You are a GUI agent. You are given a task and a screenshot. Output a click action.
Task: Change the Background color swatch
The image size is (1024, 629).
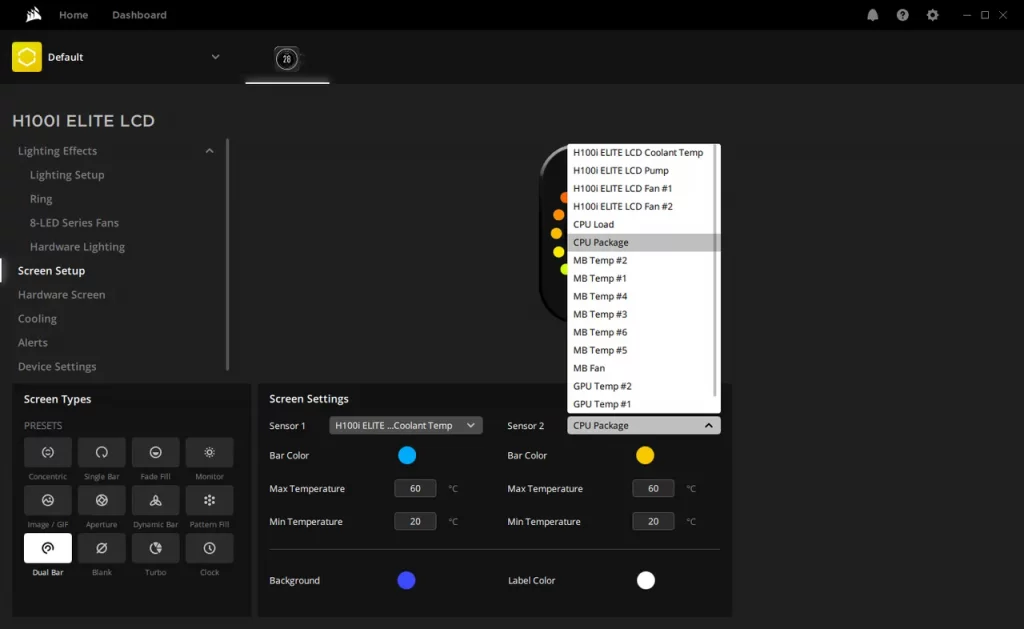point(406,580)
